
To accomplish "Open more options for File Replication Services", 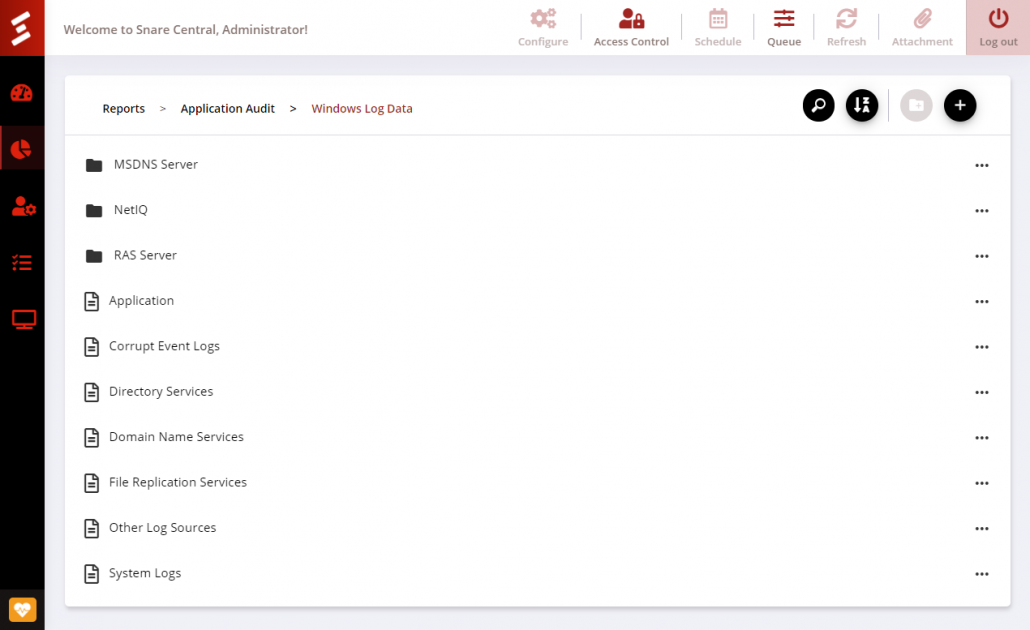I will pos(981,483).
